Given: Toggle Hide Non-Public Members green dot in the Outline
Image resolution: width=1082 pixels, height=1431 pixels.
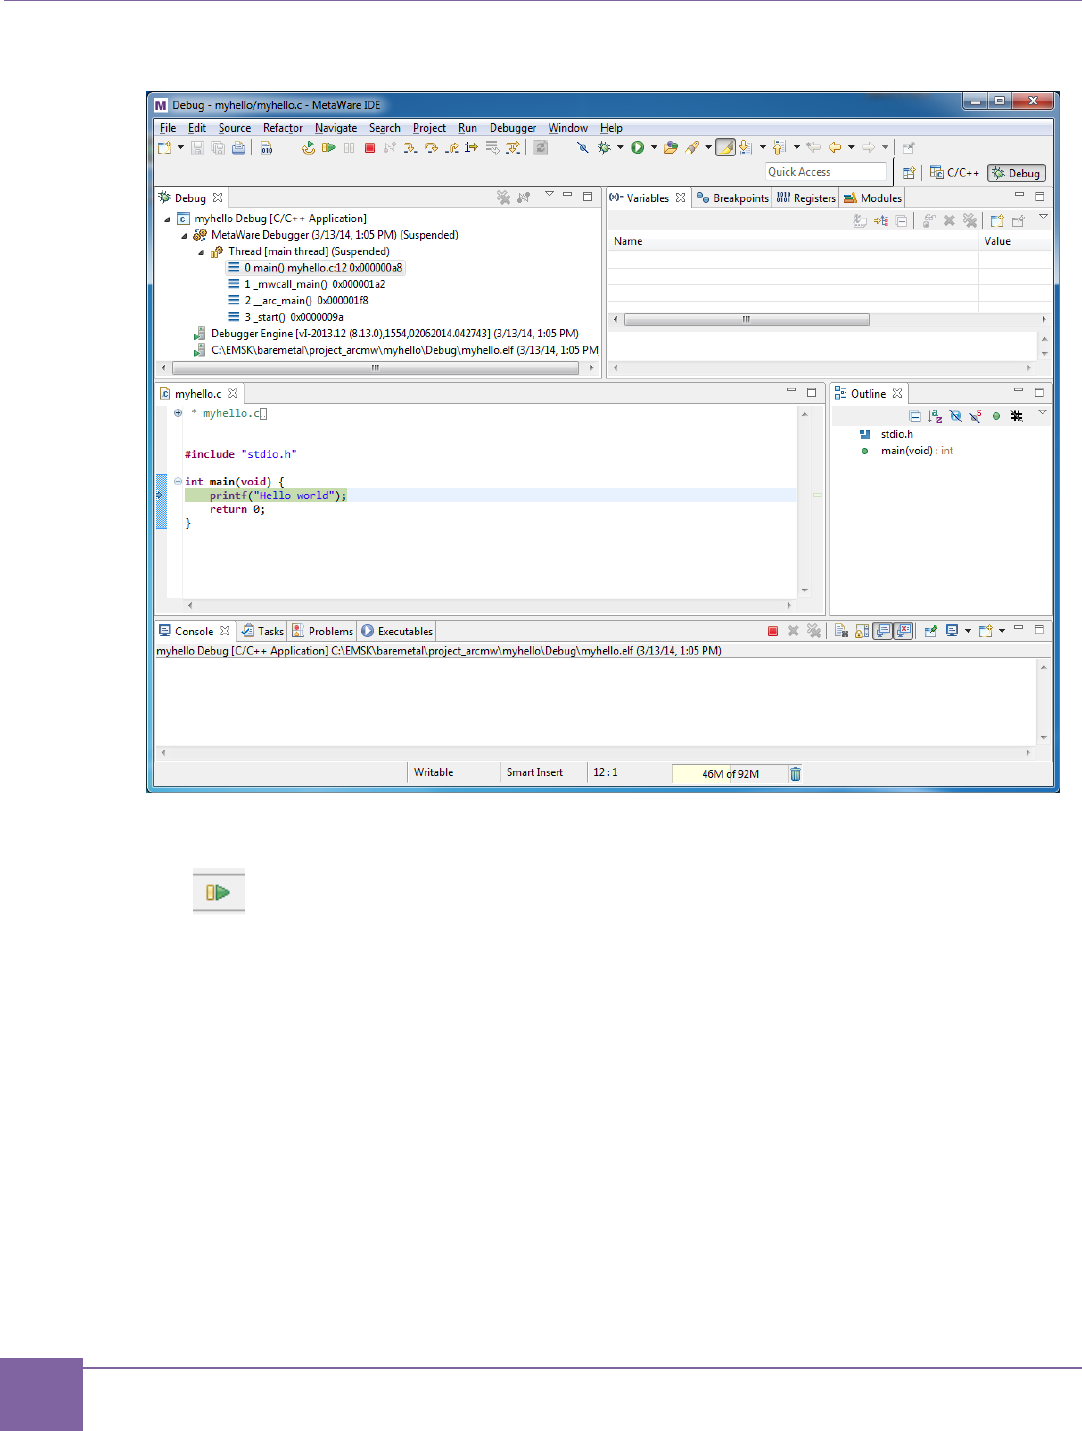Looking at the screenshot, I should click(996, 416).
